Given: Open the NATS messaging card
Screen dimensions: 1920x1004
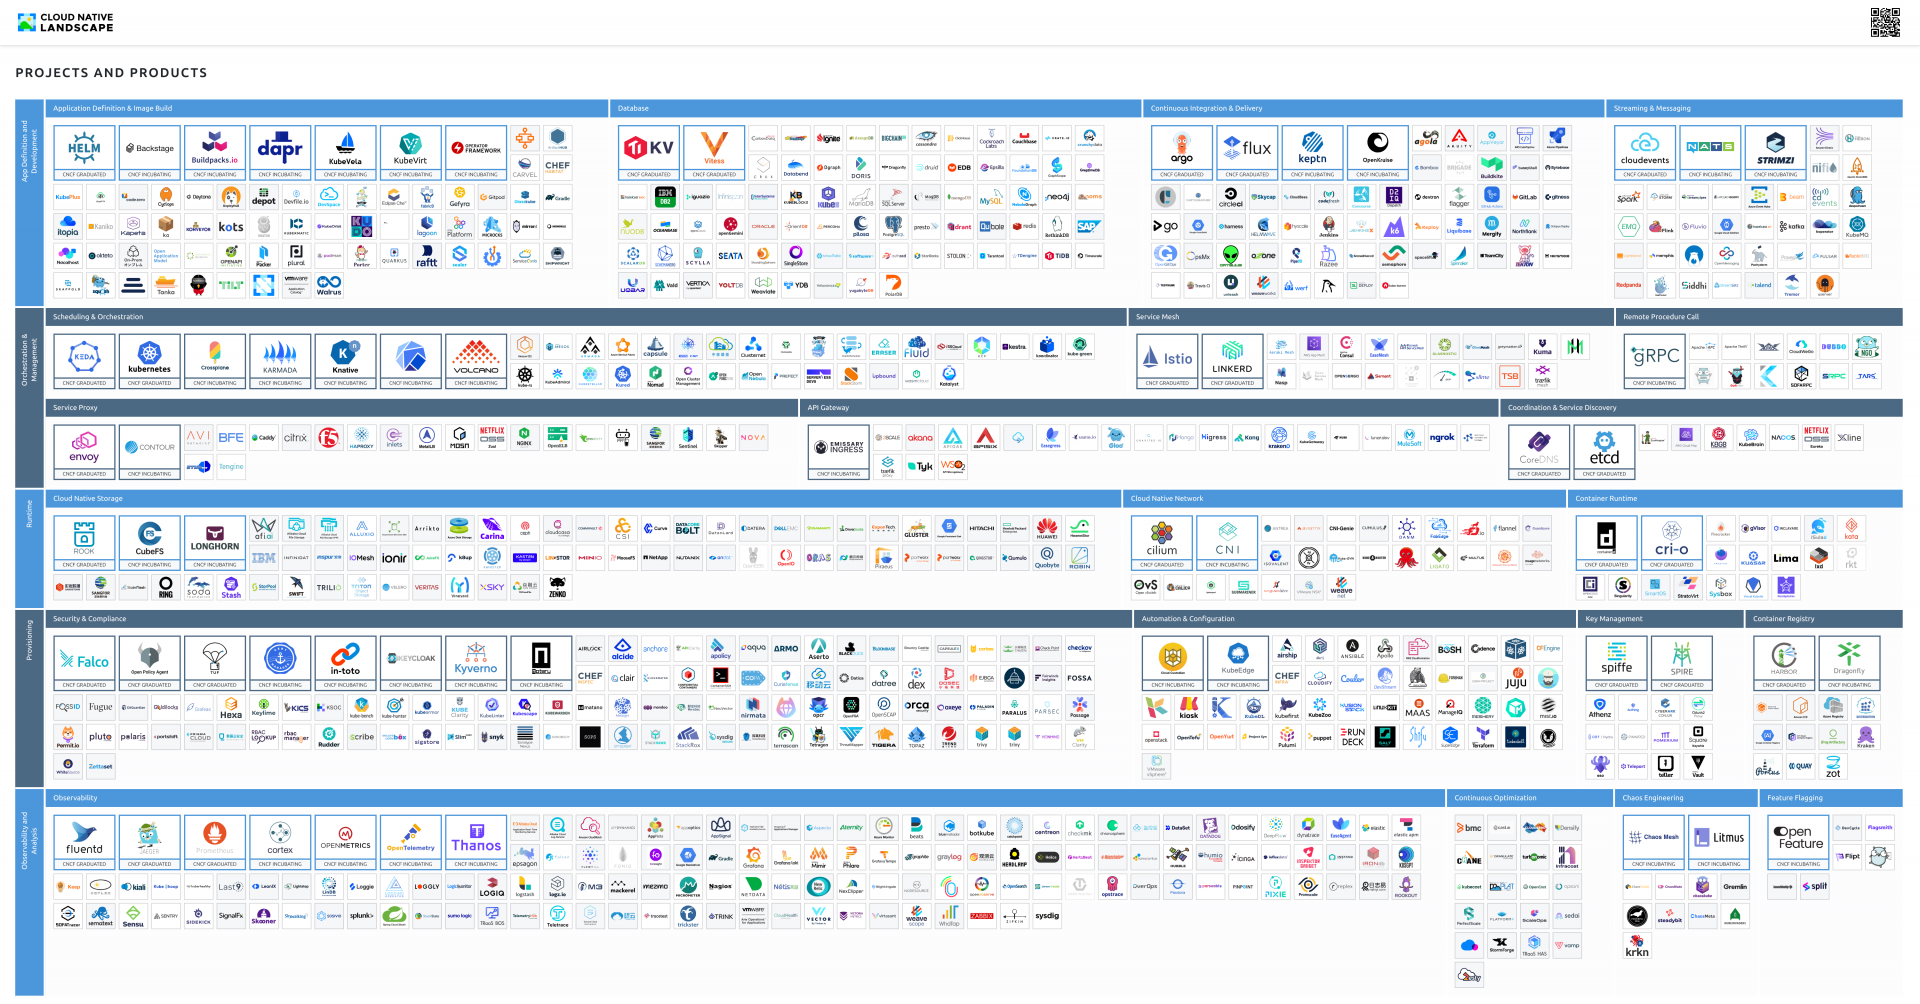Looking at the screenshot, I should (1710, 153).
